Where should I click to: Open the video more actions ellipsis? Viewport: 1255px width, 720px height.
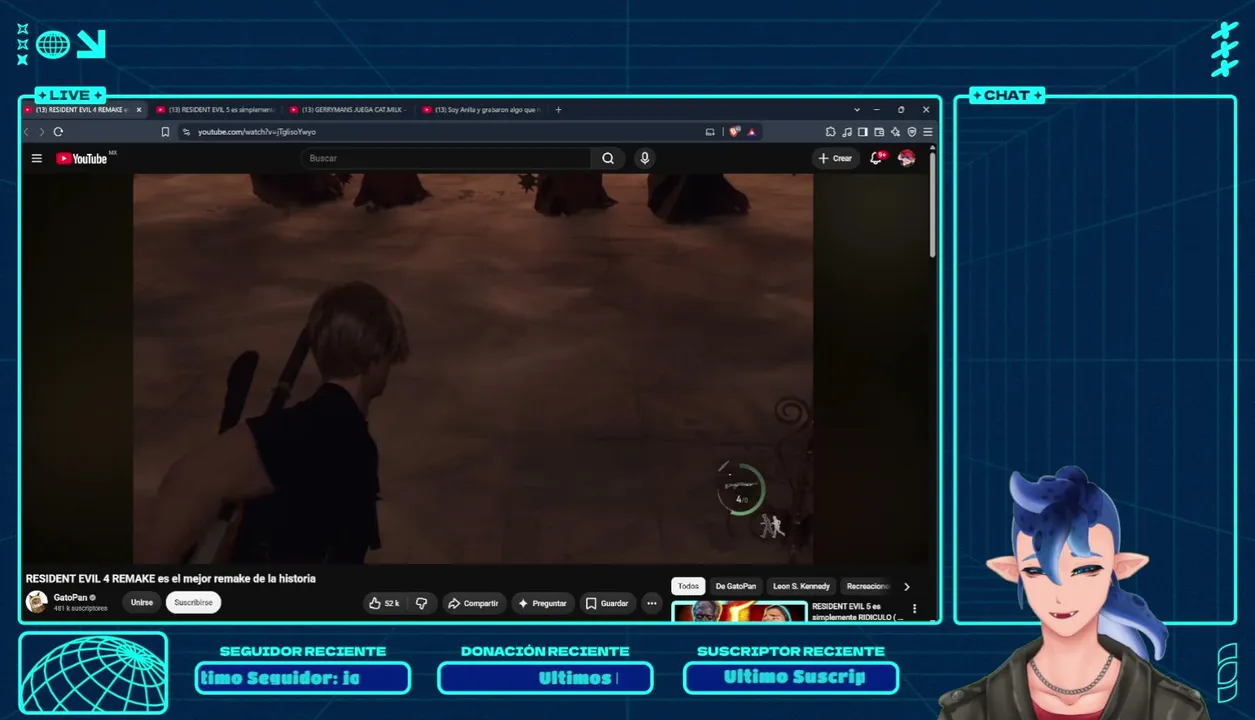click(651, 603)
